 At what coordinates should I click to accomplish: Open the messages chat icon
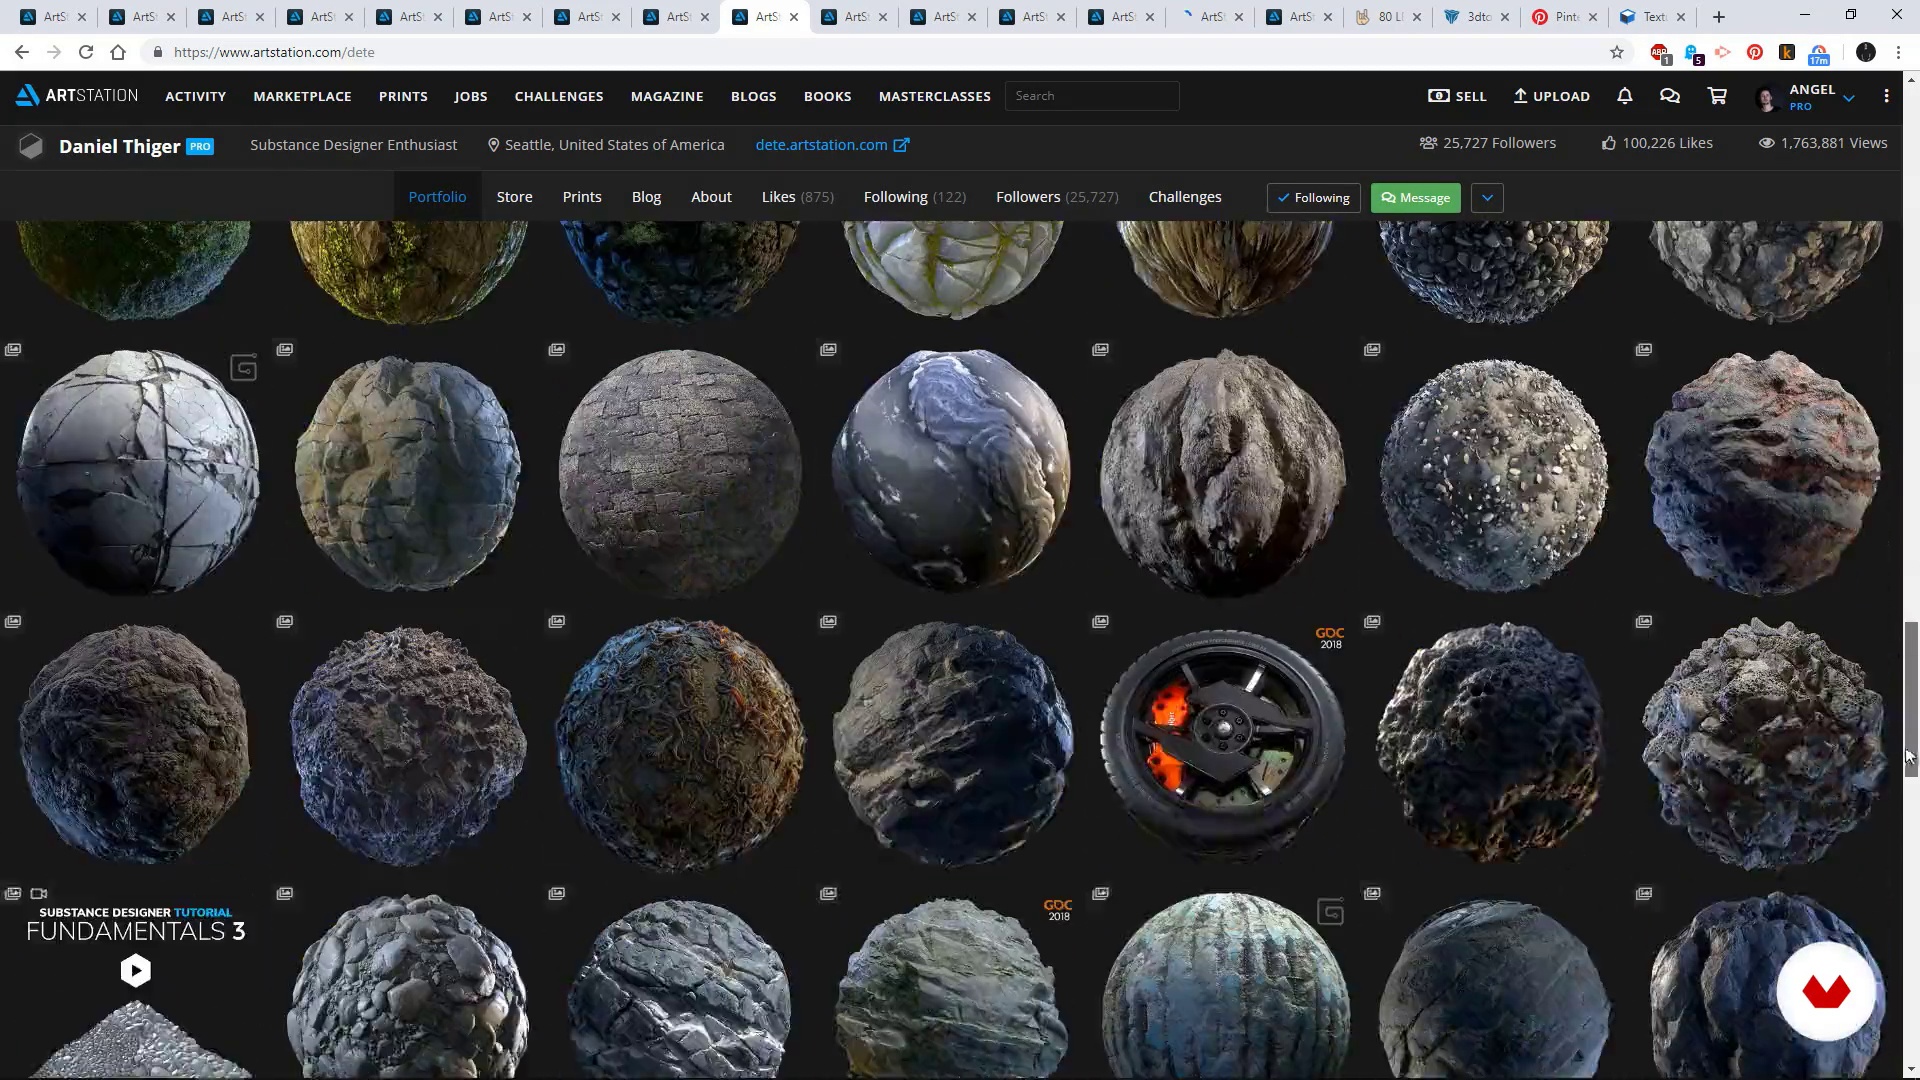click(x=1669, y=96)
